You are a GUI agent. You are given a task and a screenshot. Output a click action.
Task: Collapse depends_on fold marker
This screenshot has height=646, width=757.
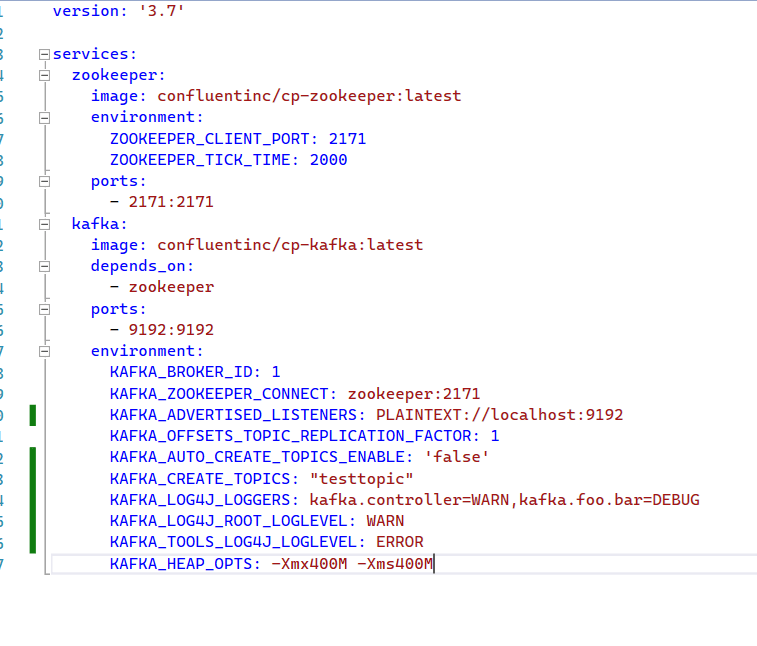(44, 267)
